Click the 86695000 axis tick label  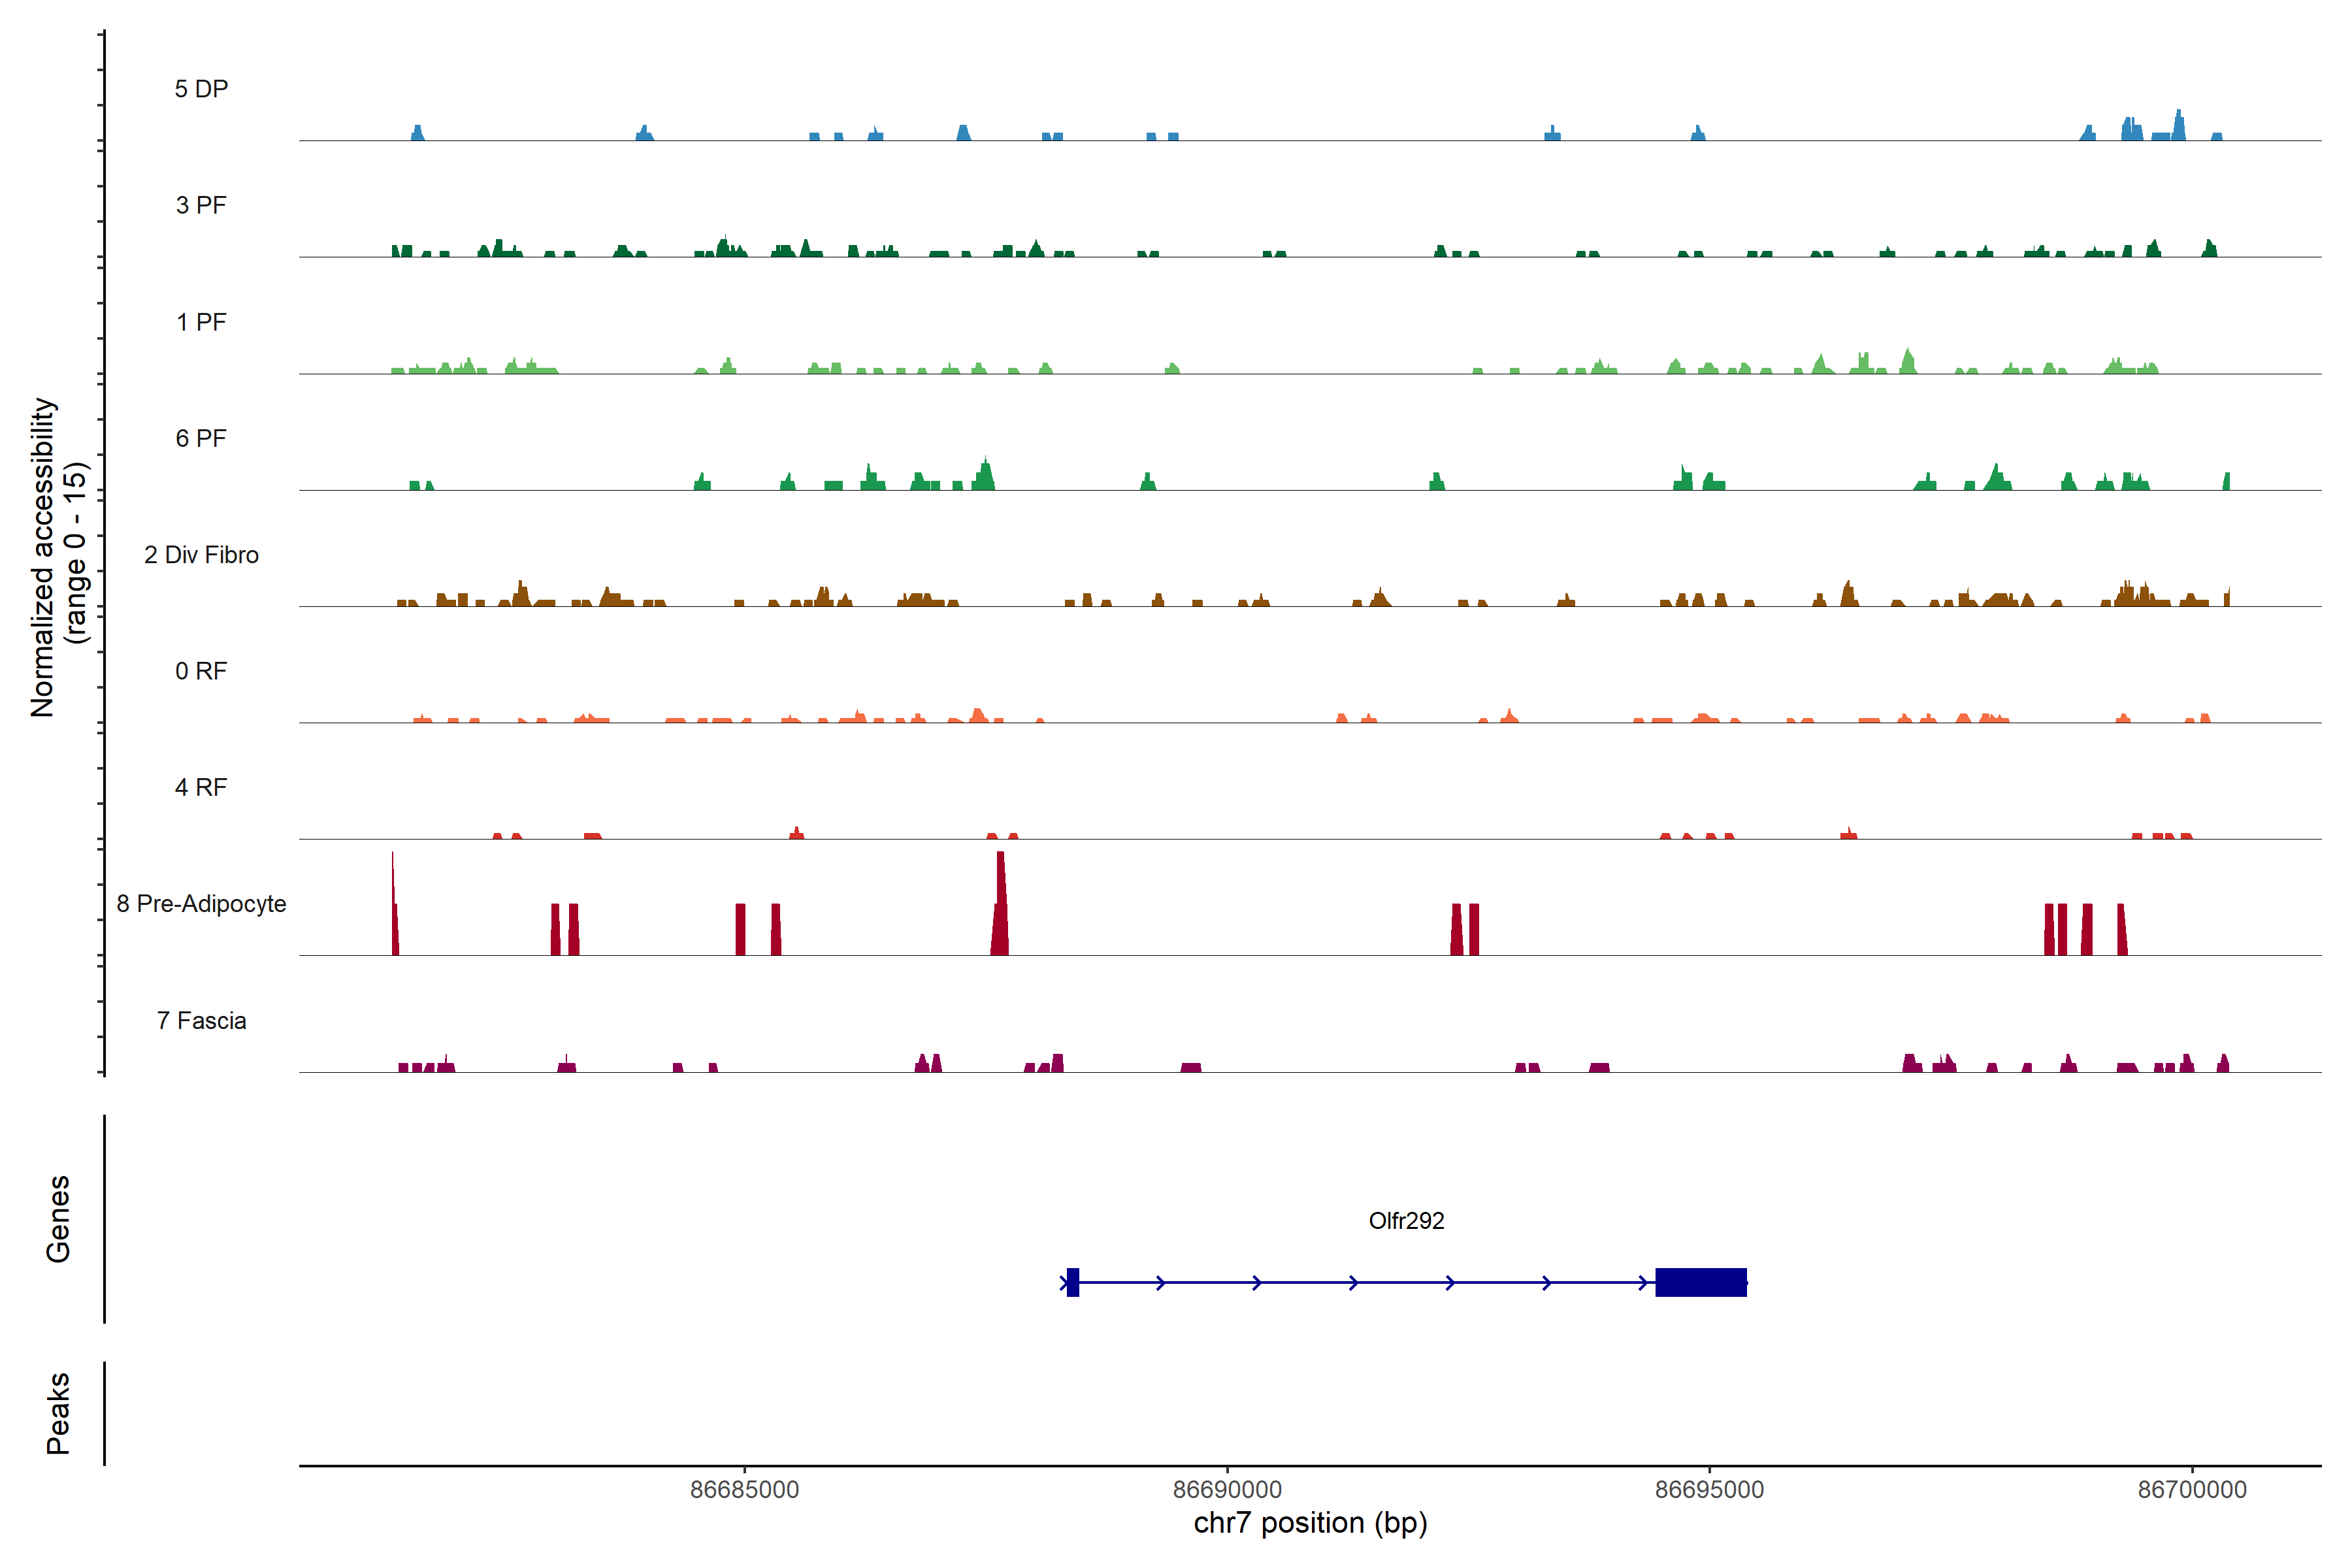point(1709,1489)
